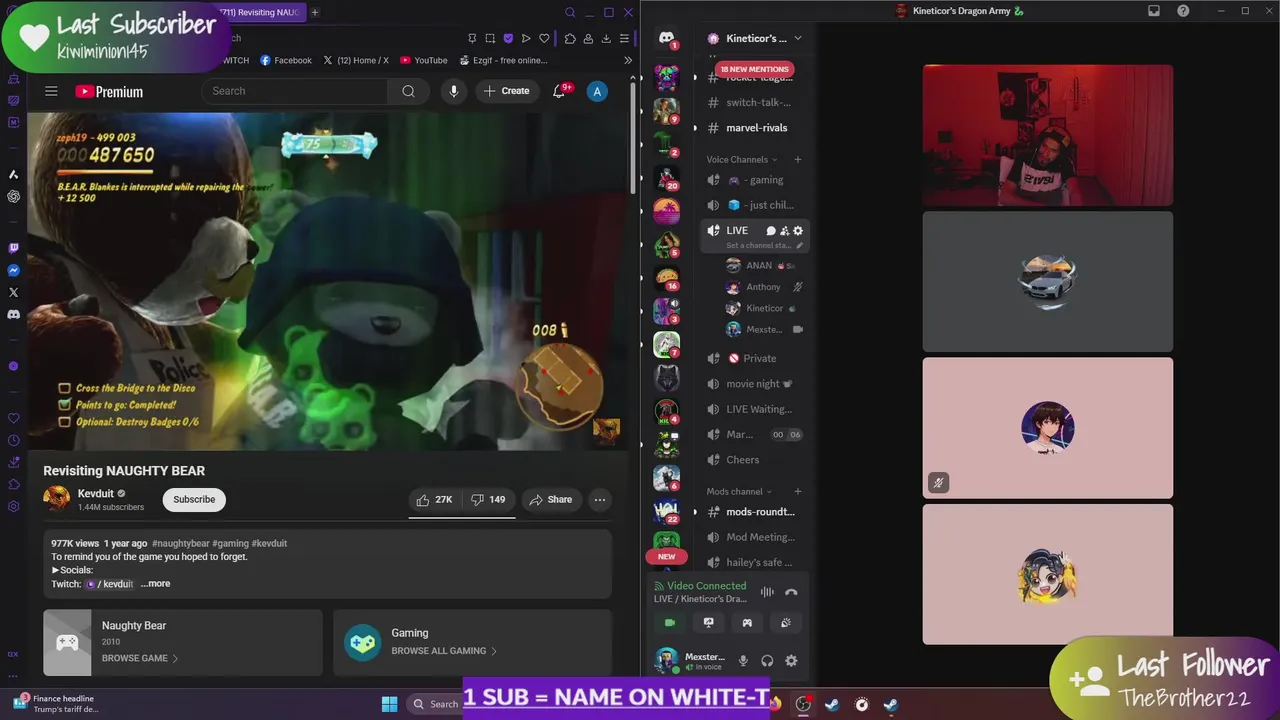Image resolution: width=1280 pixels, height=720 pixels.
Task: Join the Cheers voice channel
Action: point(755,460)
